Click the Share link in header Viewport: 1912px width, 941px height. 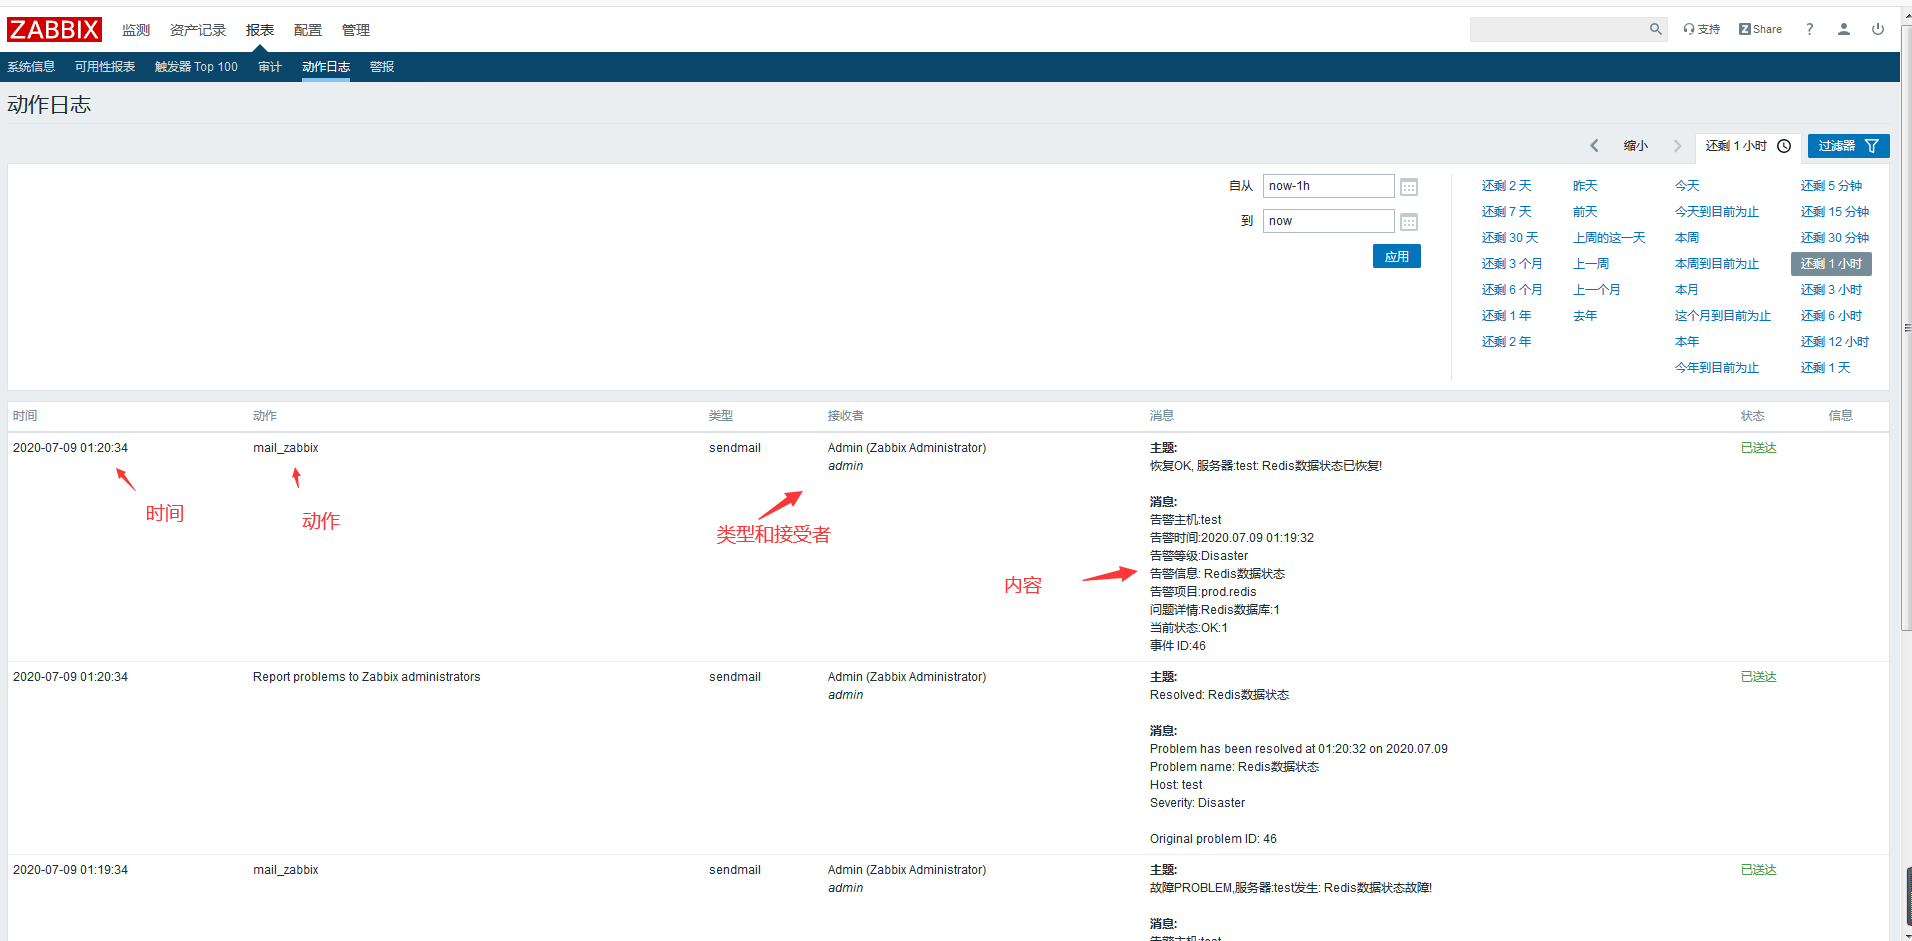[x=1760, y=30]
